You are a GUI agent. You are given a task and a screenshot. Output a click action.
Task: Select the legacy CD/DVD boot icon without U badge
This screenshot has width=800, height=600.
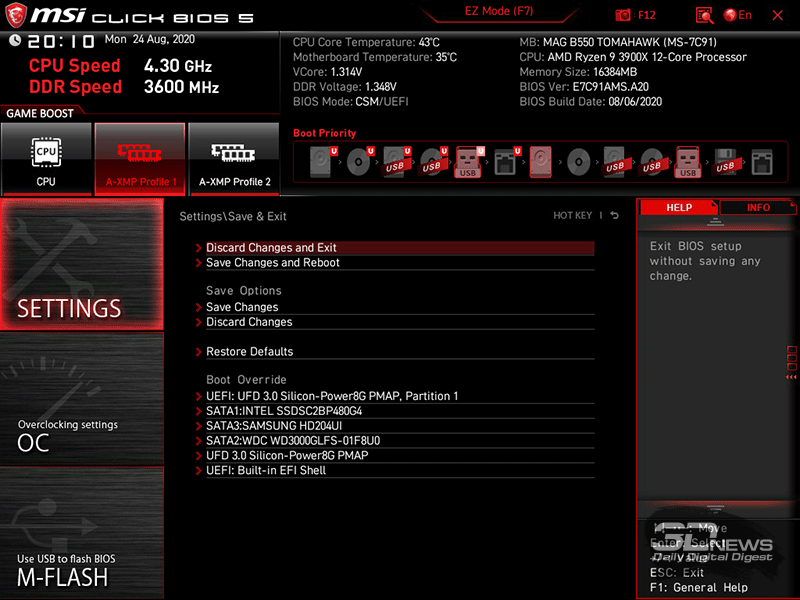[x=579, y=162]
